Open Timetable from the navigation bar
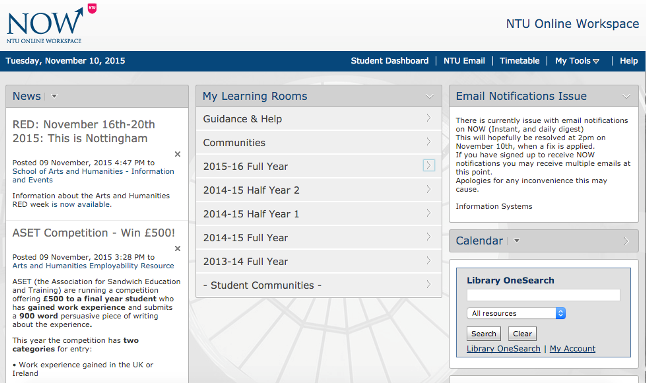This screenshot has height=383, width=646. click(x=520, y=61)
